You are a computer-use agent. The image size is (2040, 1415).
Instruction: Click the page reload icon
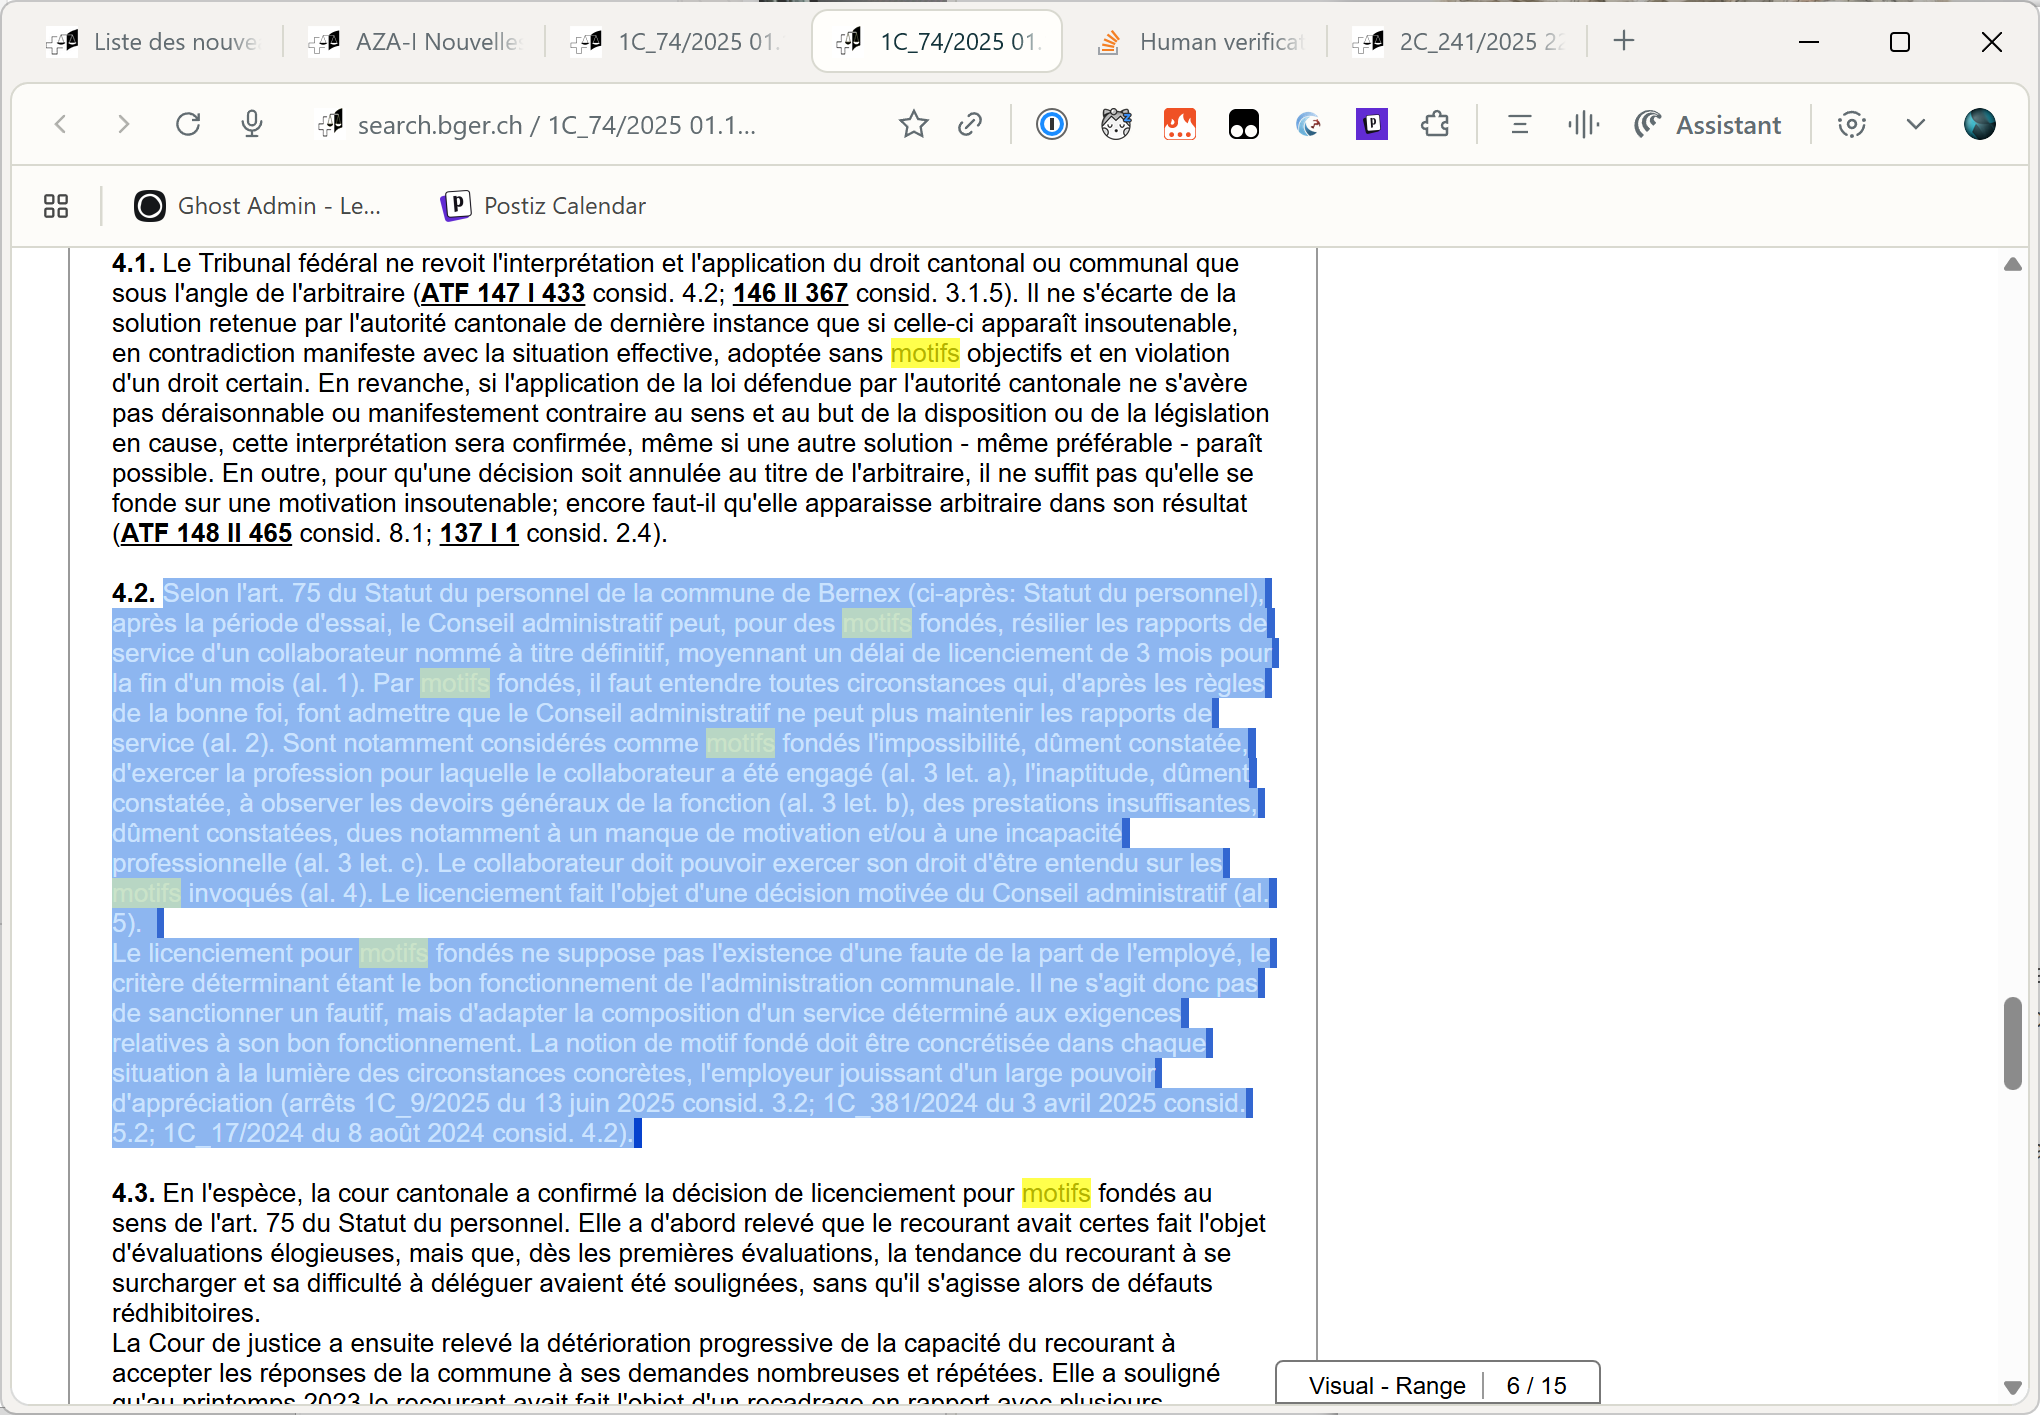point(188,124)
